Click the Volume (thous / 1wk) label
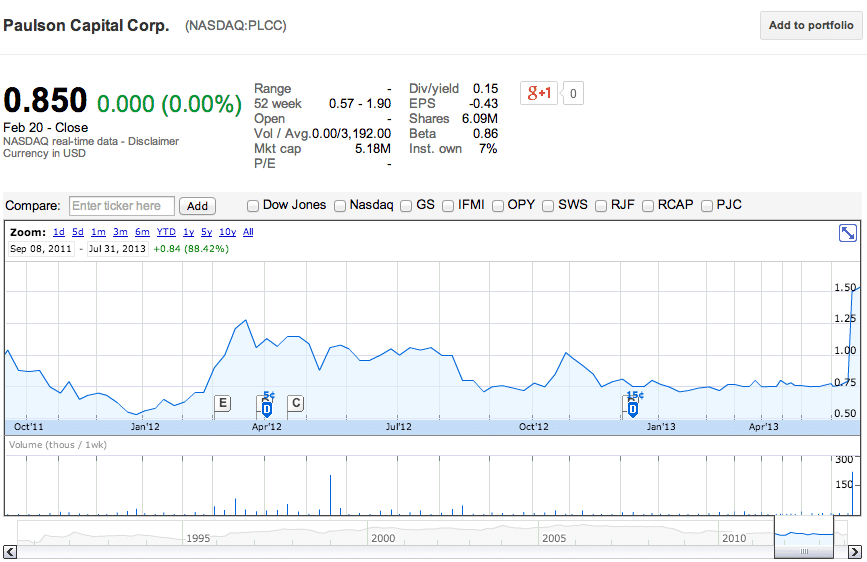The image size is (867, 562). (x=58, y=445)
